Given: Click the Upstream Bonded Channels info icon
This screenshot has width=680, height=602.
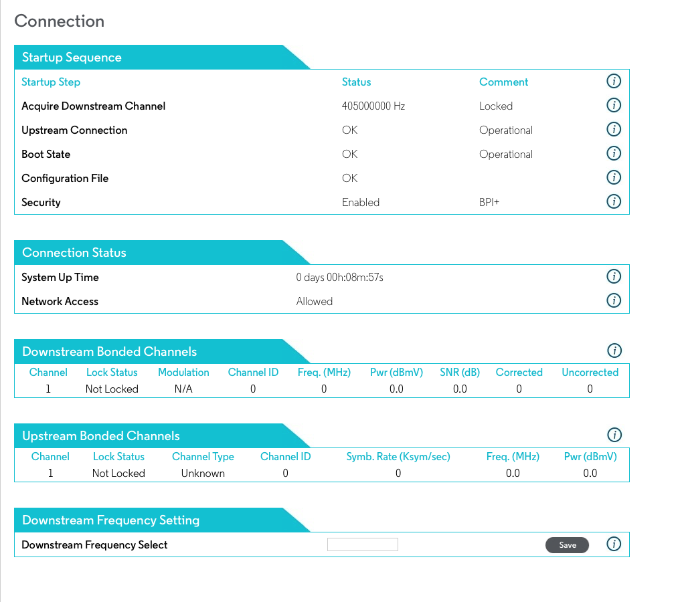Looking at the screenshot, I should point(614,435).
